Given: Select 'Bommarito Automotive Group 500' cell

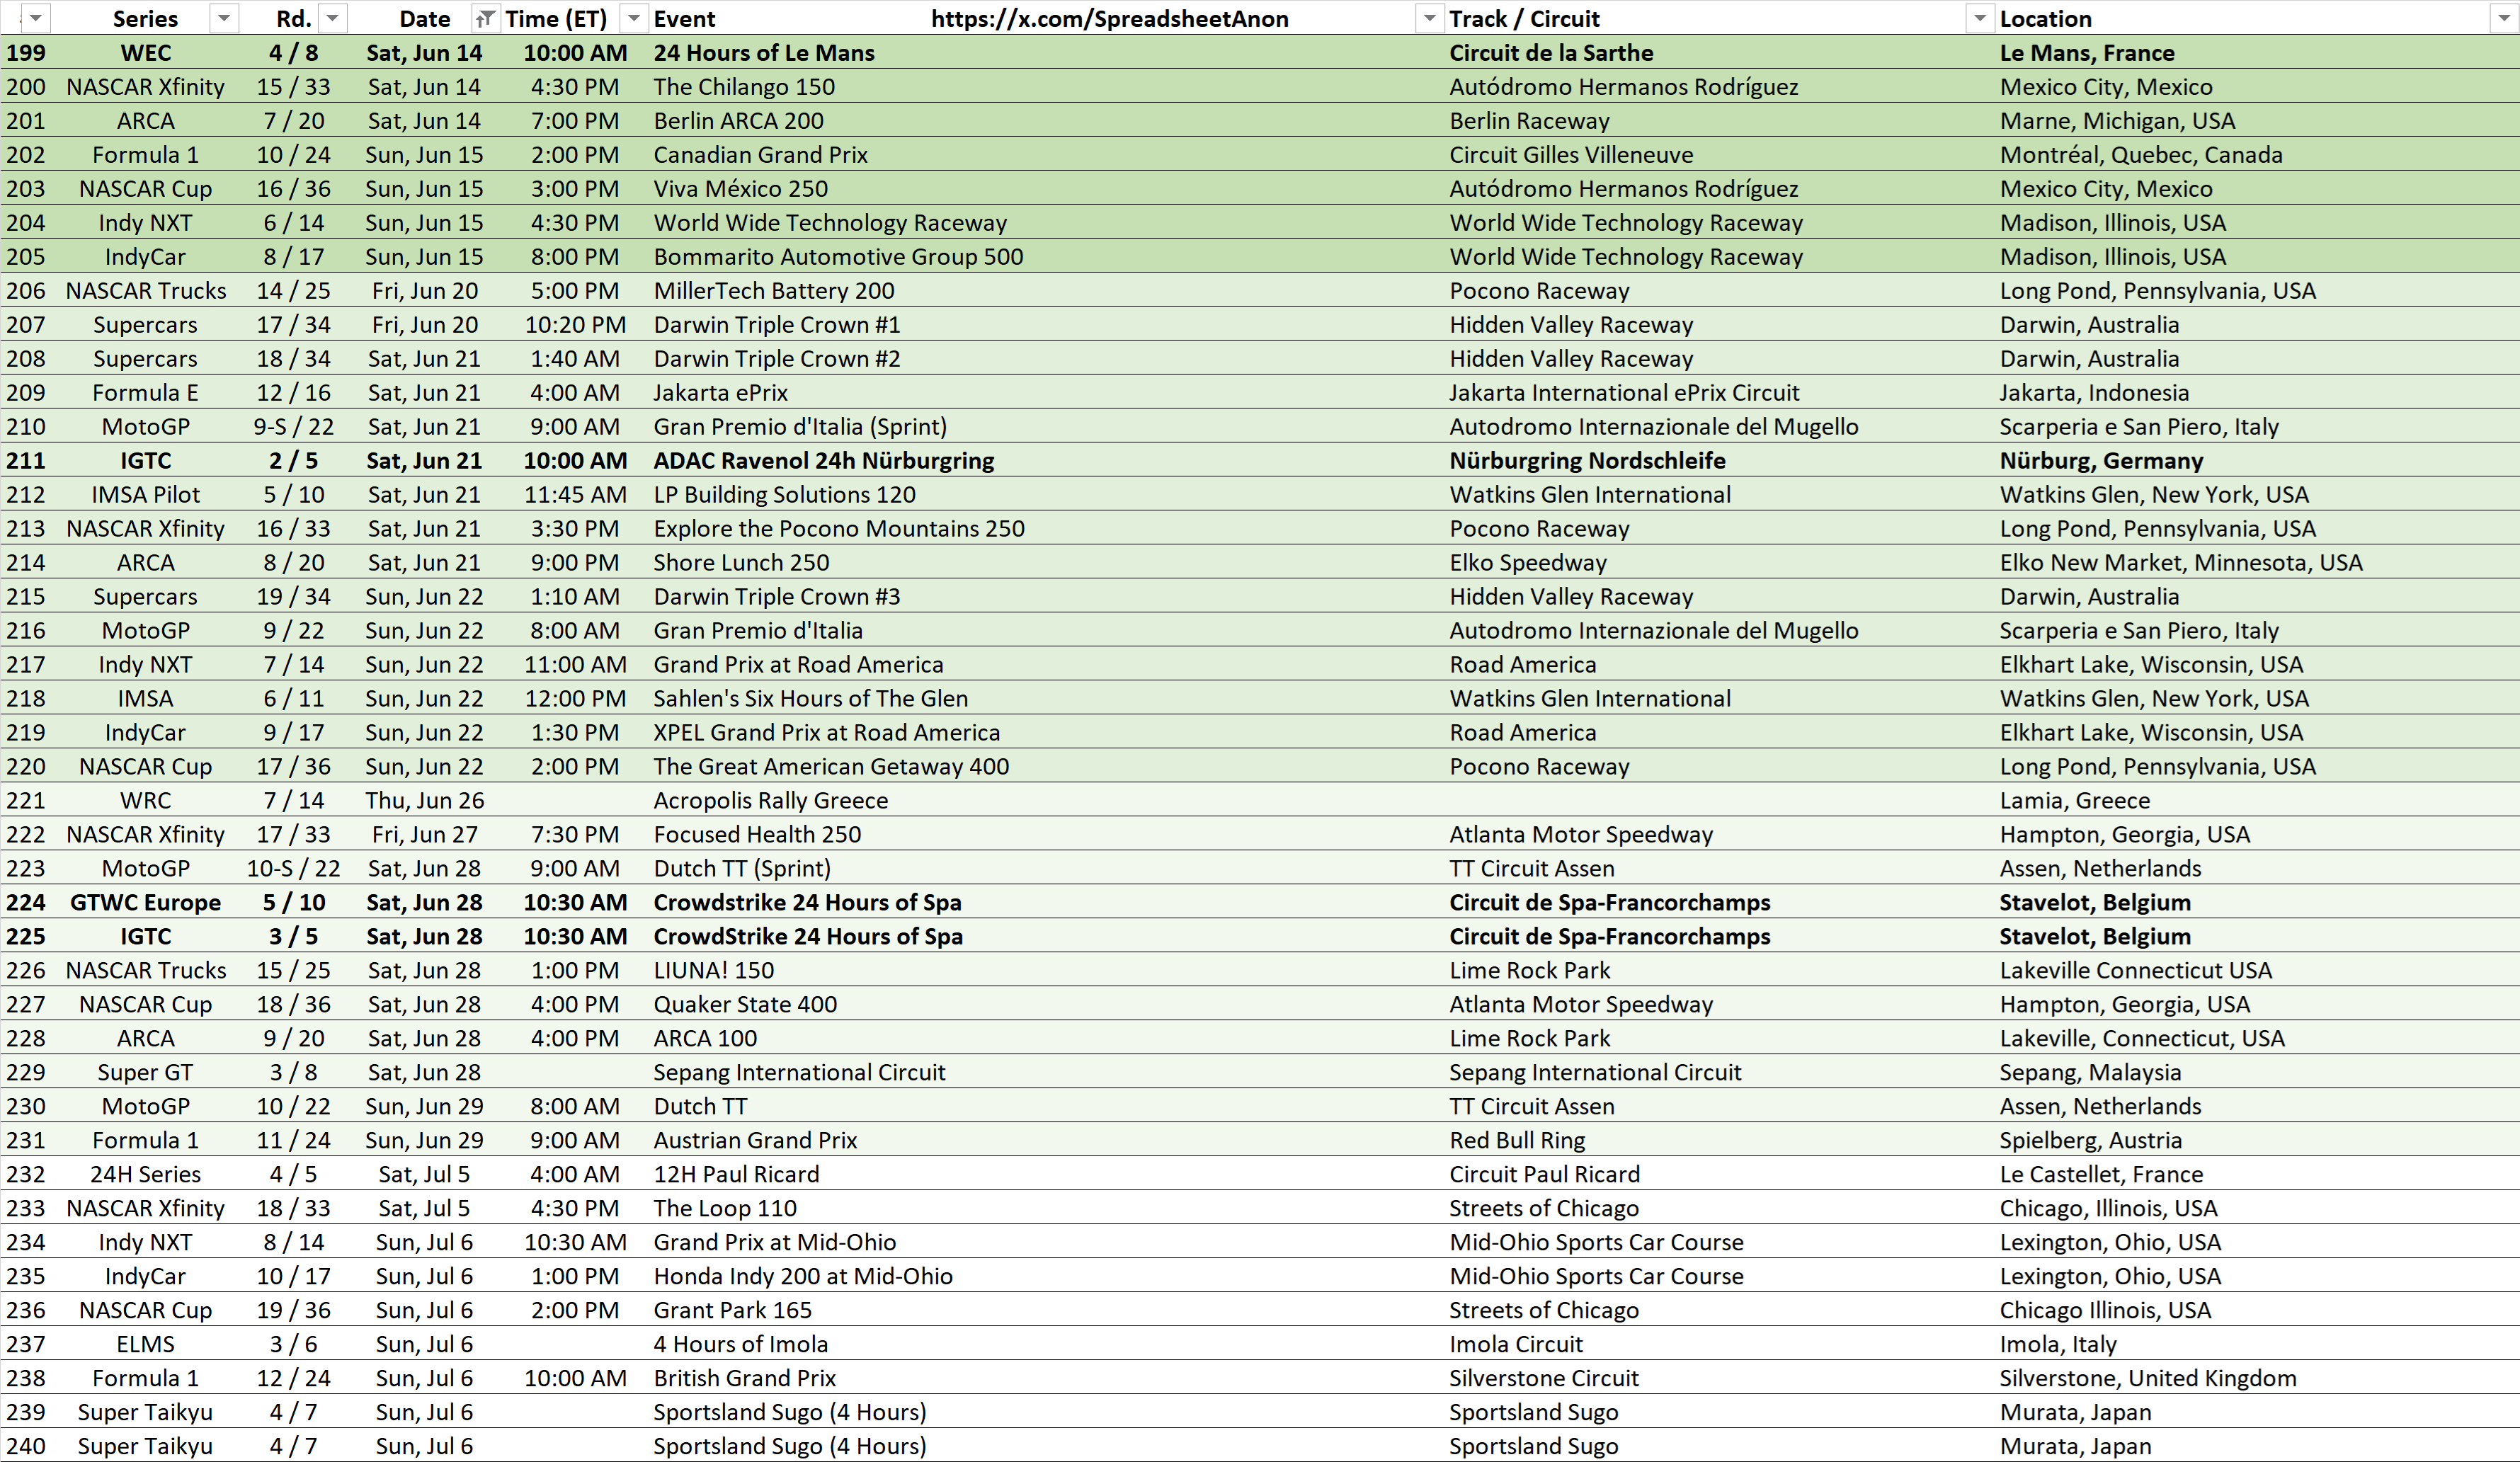Looking at the screenshot, I should pos(838,257).
